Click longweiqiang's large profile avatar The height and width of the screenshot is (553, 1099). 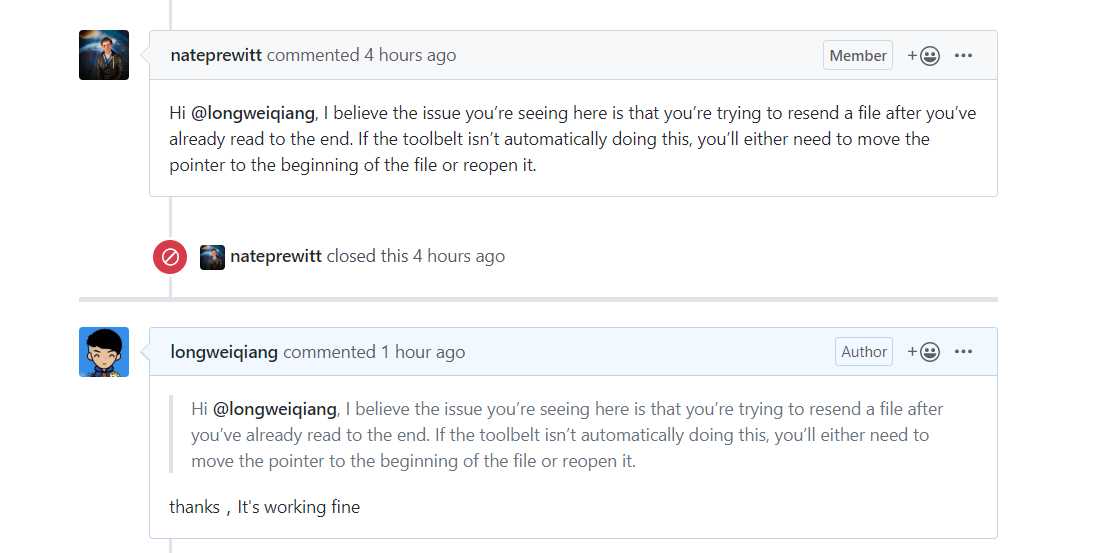104,352
